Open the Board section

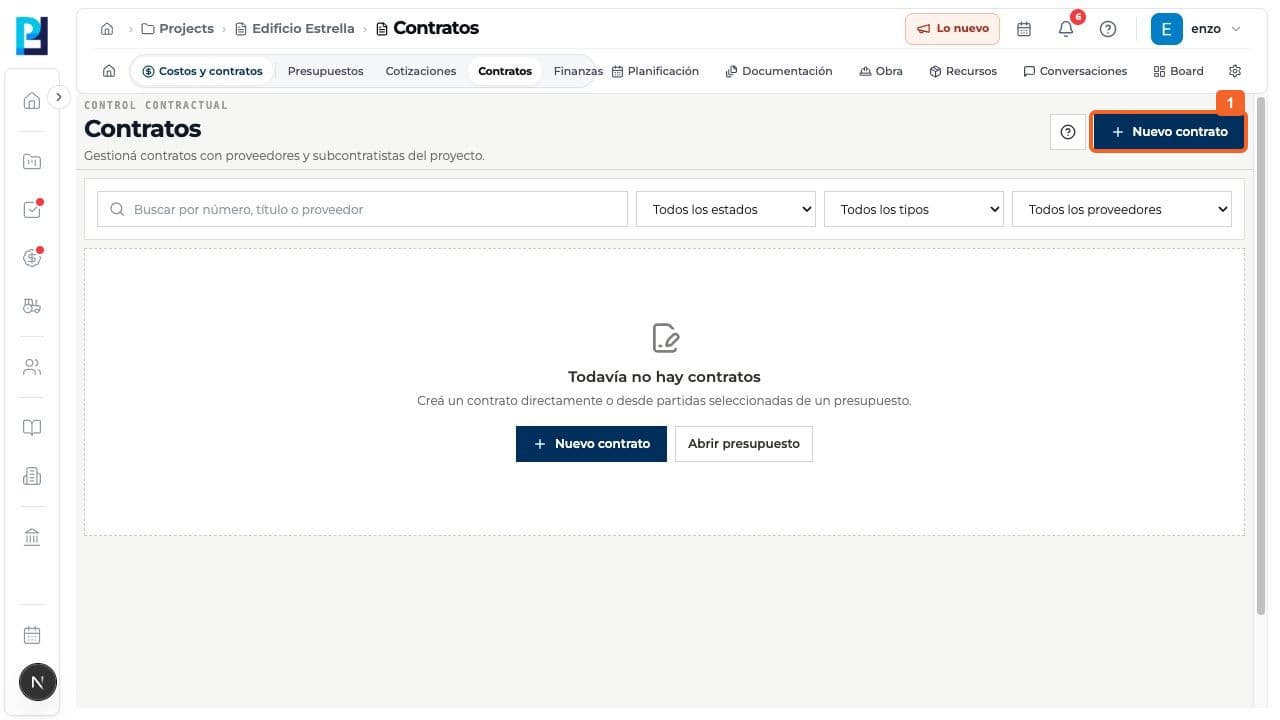[1178, 71]
